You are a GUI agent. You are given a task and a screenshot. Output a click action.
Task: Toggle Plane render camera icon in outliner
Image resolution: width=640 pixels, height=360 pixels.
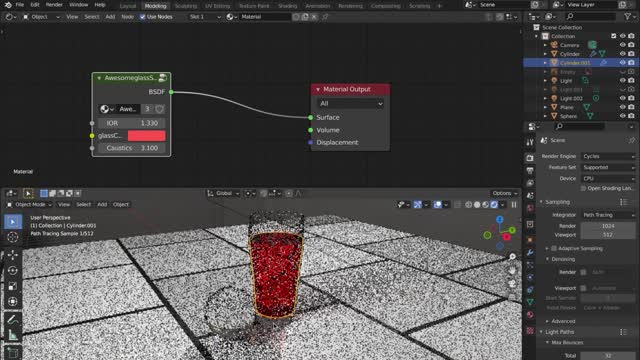tap(631, 107)
